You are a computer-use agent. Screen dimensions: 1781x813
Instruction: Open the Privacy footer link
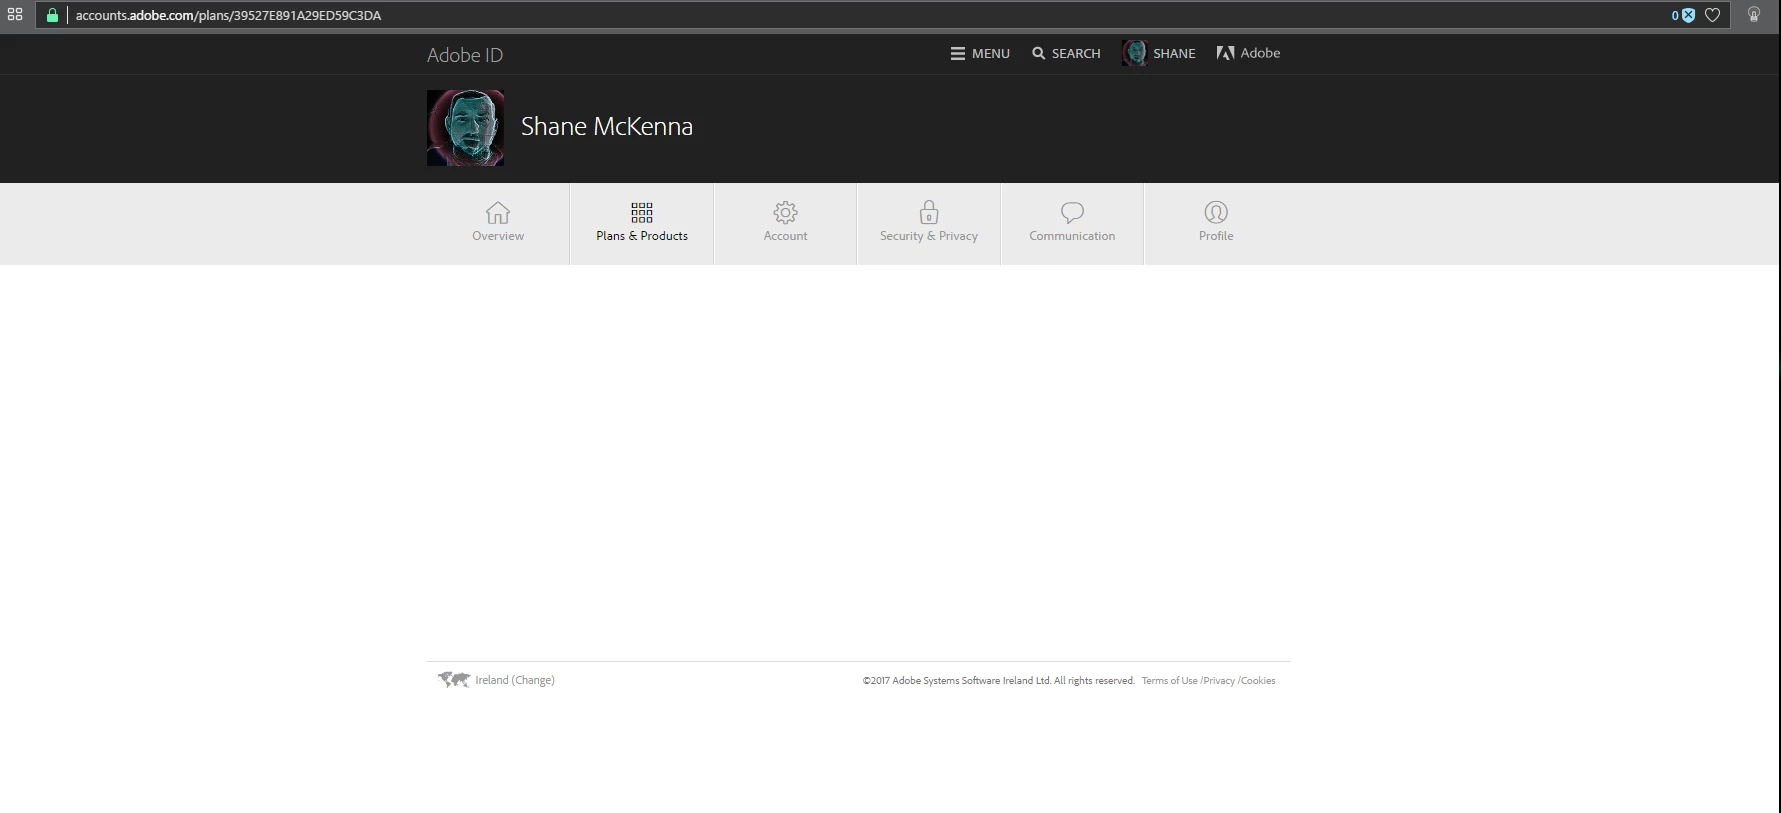click(1219, 681)
